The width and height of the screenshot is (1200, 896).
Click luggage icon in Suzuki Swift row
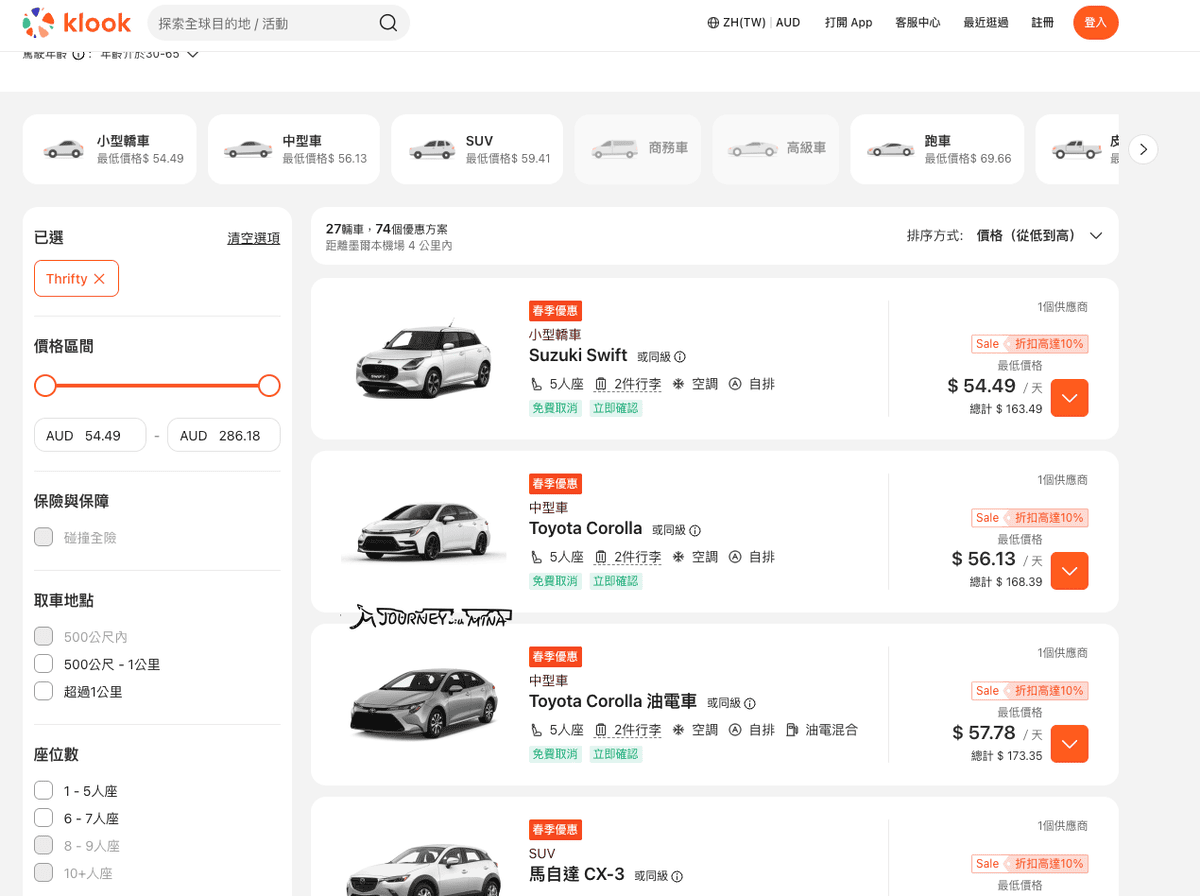[601, 384]
